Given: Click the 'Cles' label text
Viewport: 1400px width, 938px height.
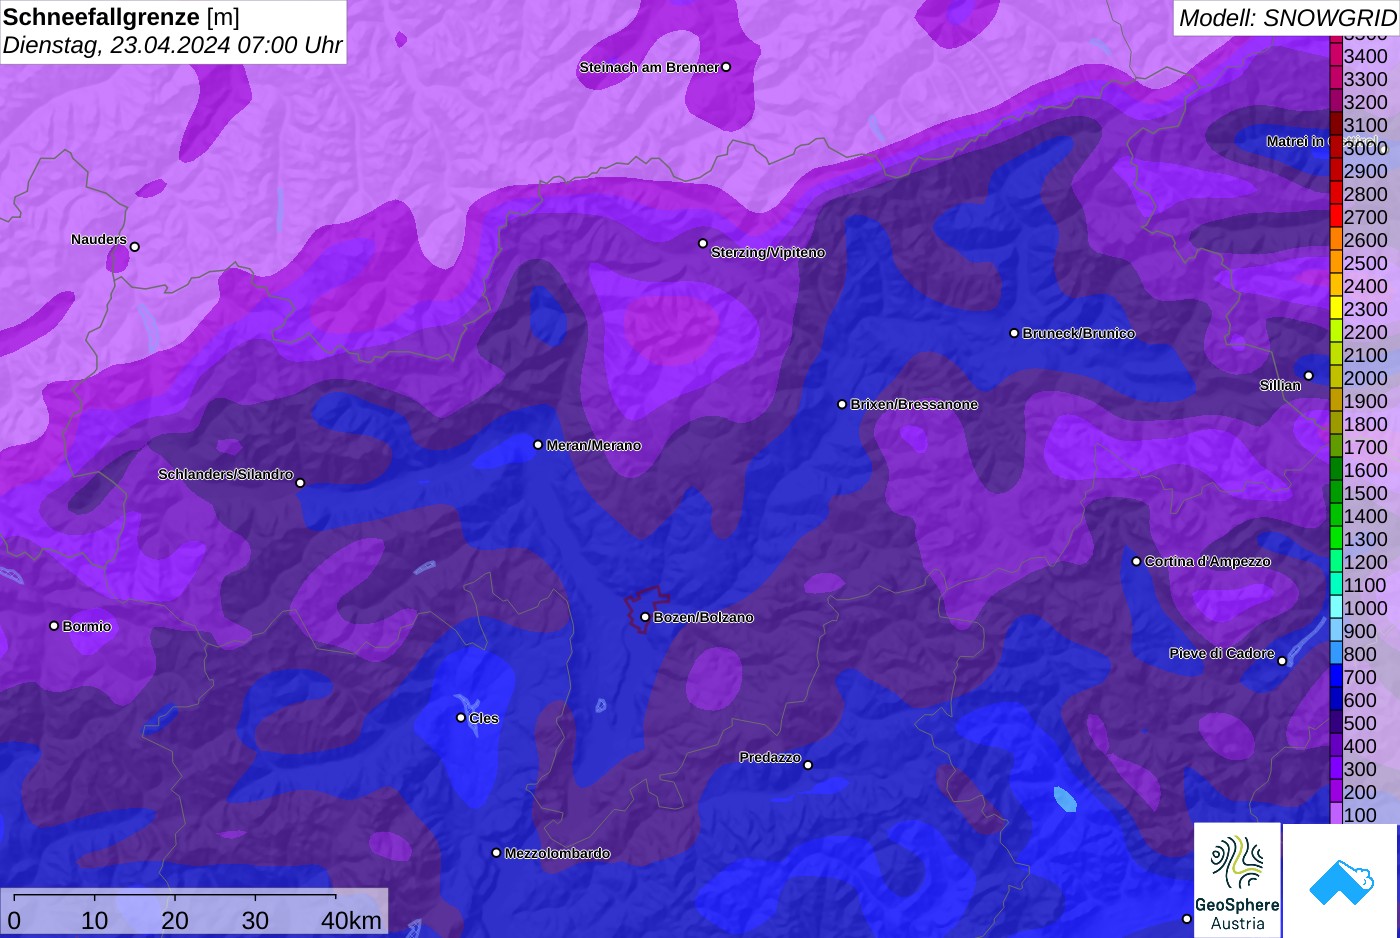Looking at the screenshot, I should coord(484,718).
